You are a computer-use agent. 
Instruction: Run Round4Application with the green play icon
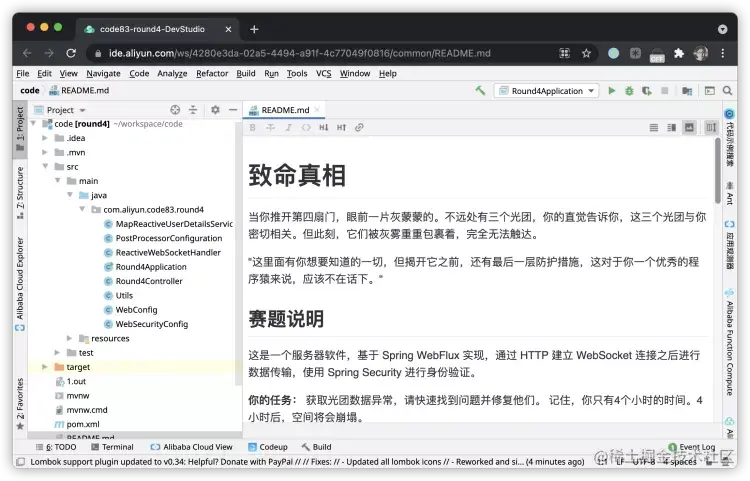click(x=611, y=90)
